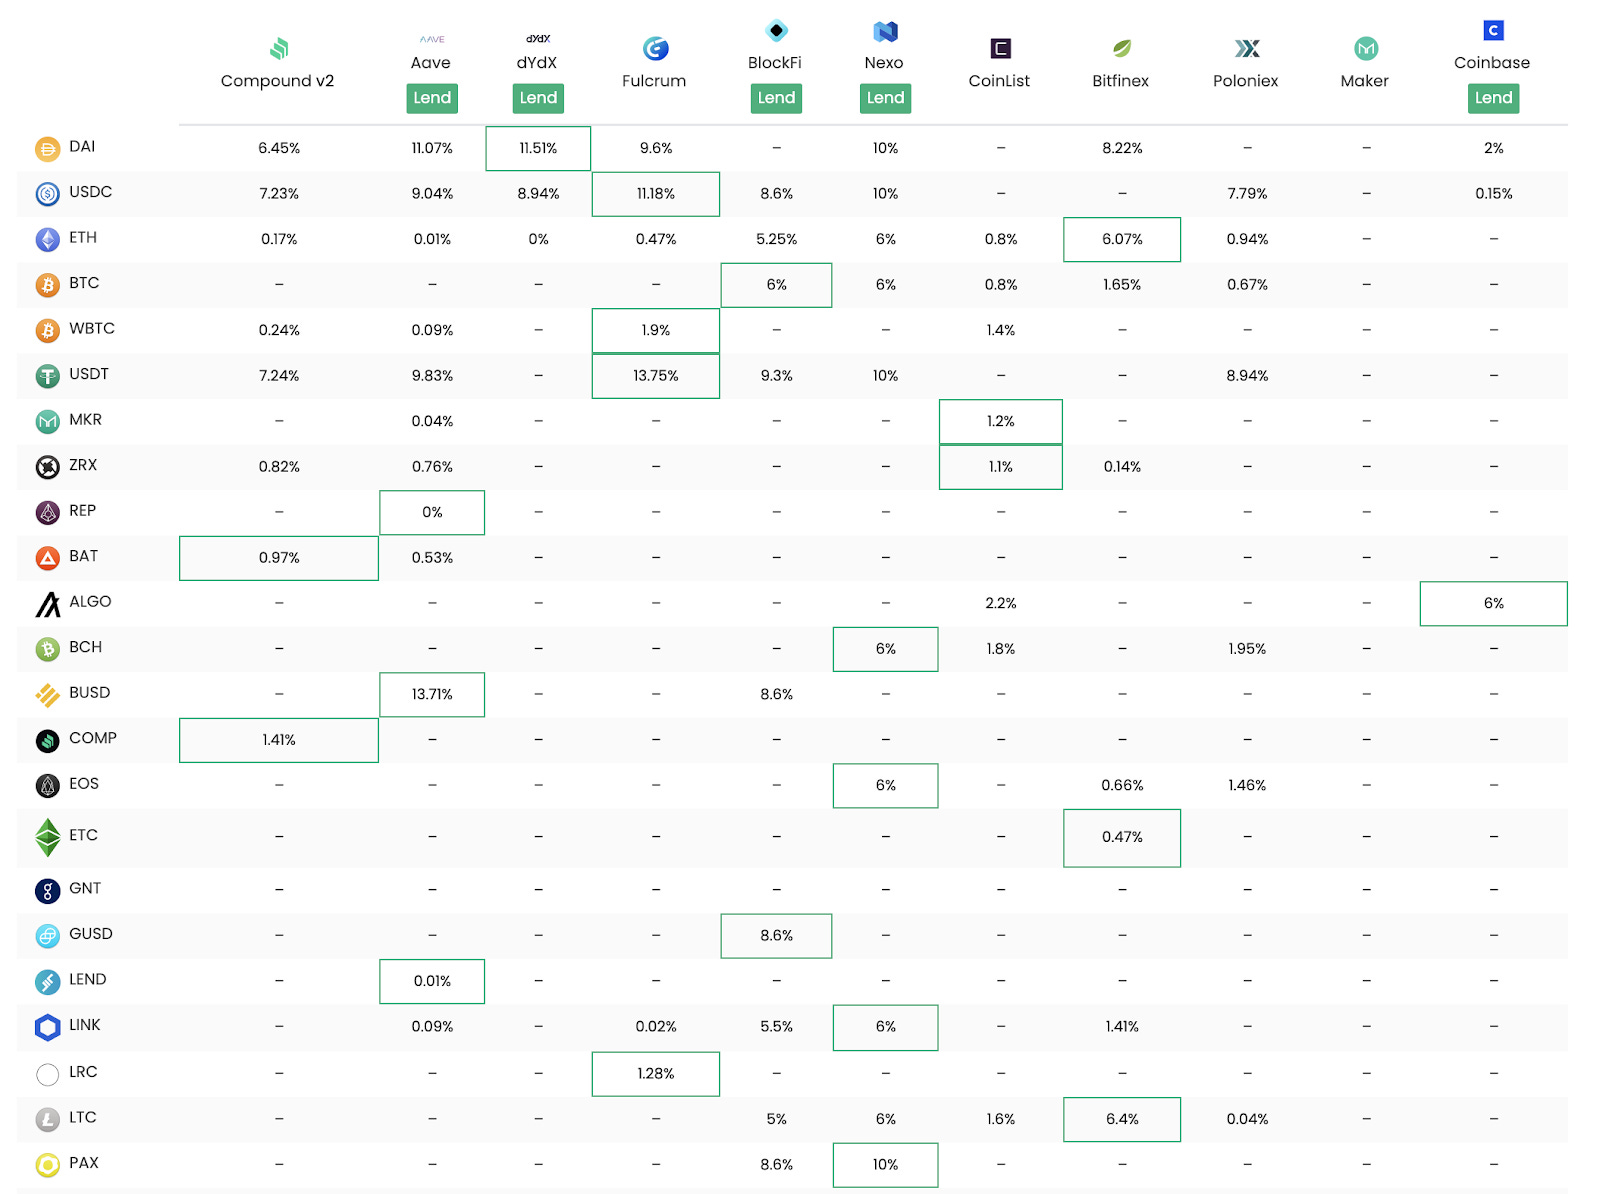Select the Poloniex column header text
Image resolution: width=1600 pixels, height=1194 pixels.
tap(1245, 81)
